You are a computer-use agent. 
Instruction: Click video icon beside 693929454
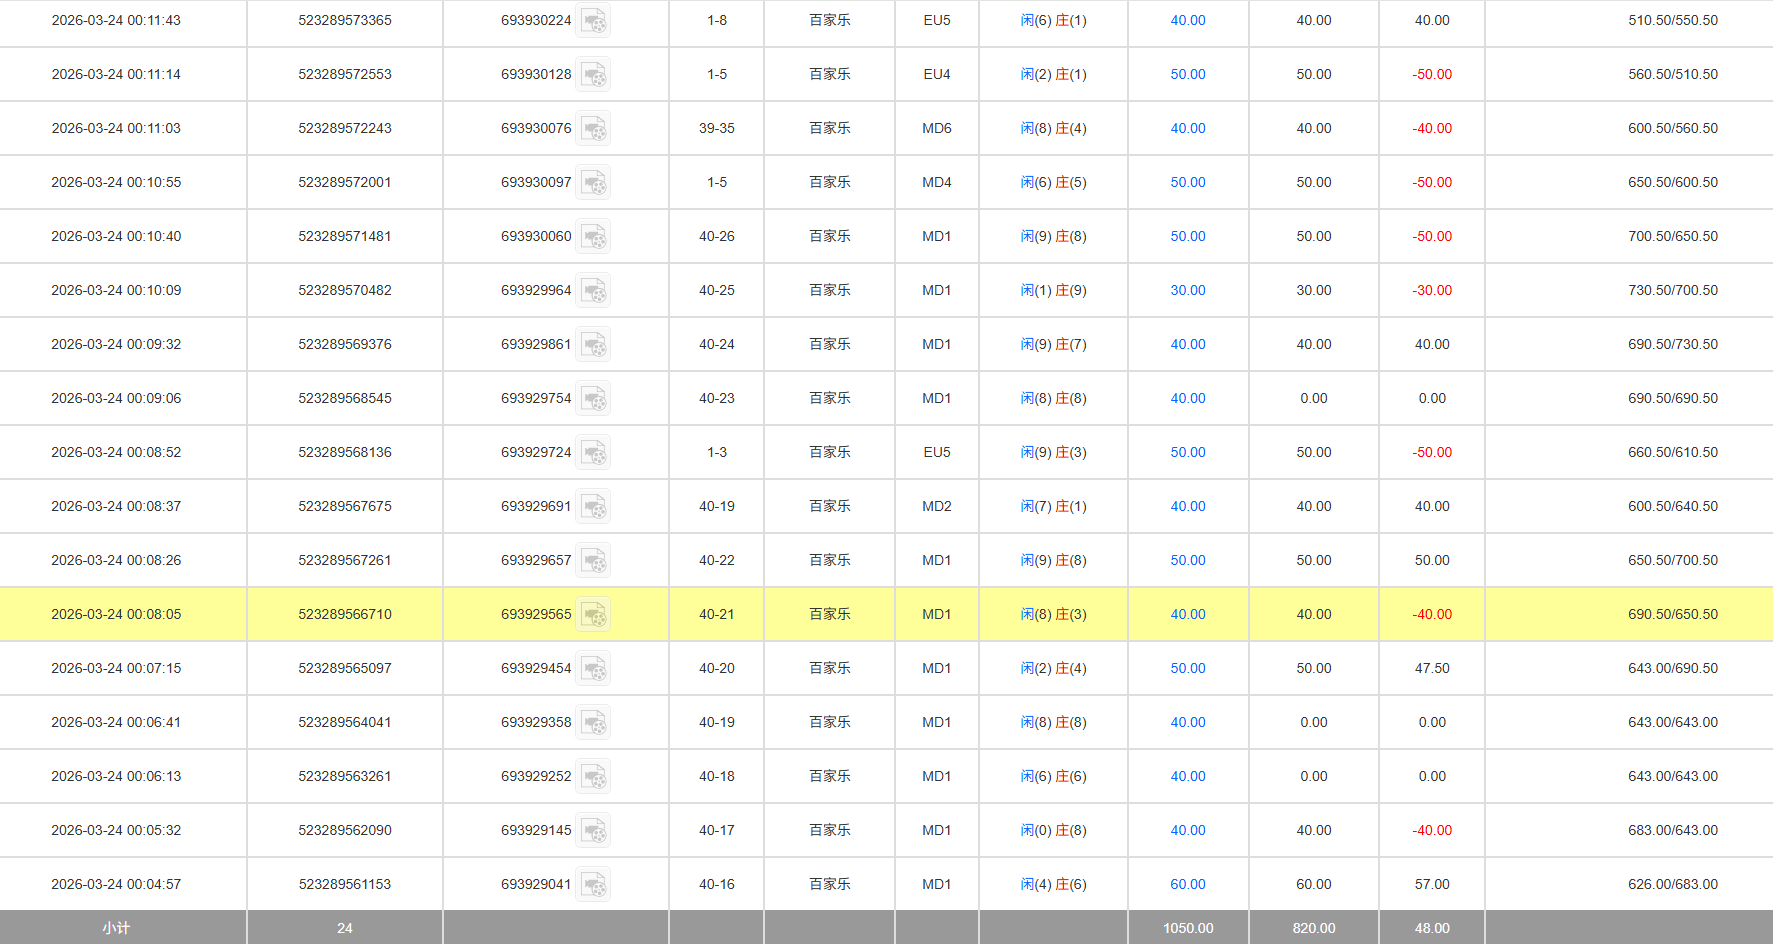coord(593,669)
